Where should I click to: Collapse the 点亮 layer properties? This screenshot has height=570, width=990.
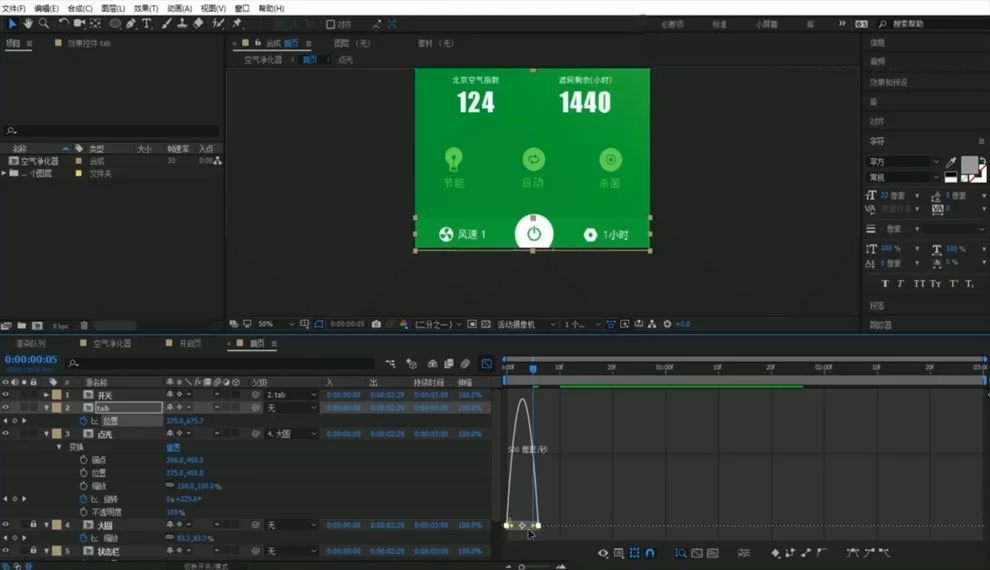coord(46,434)
